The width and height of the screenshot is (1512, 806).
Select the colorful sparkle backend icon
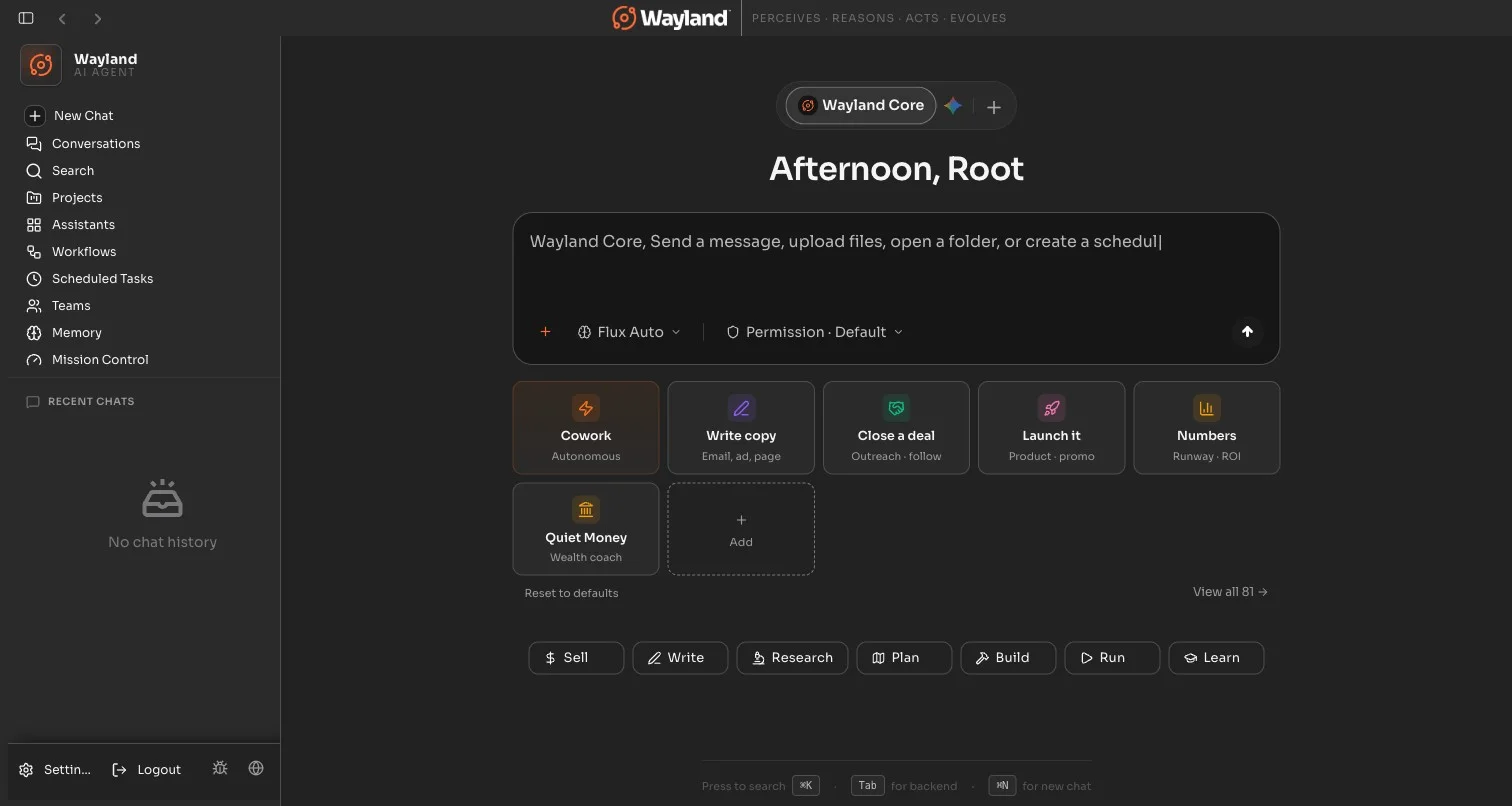tap(953, 106)
